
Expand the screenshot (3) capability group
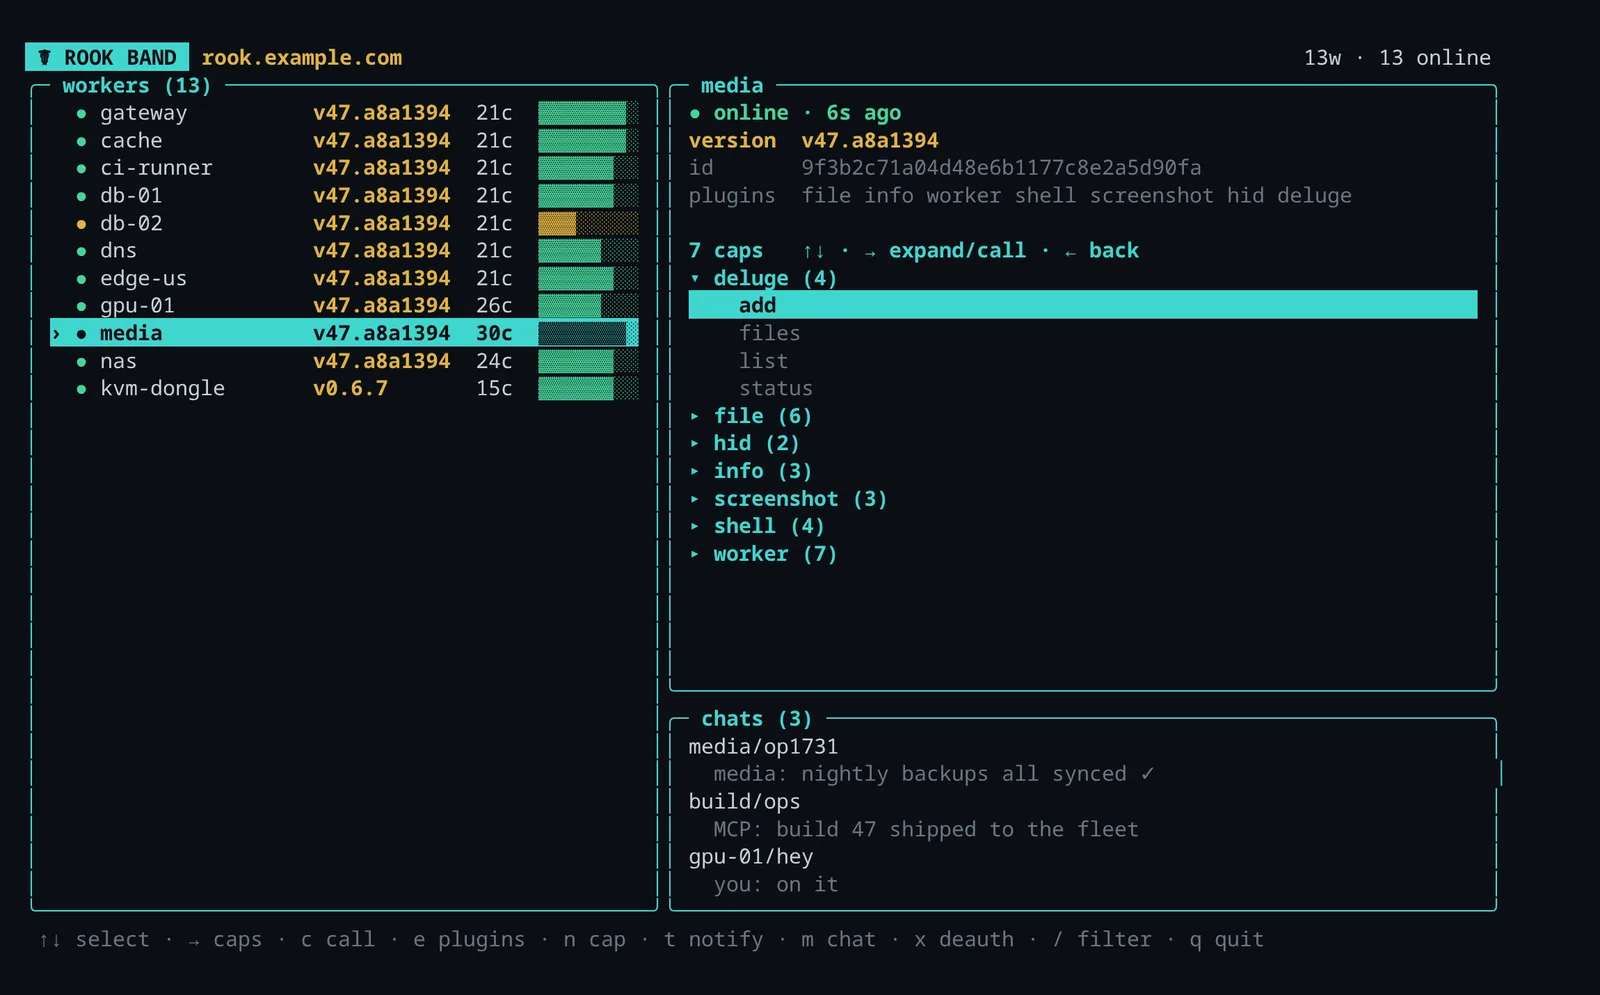(x=789, y=499)
